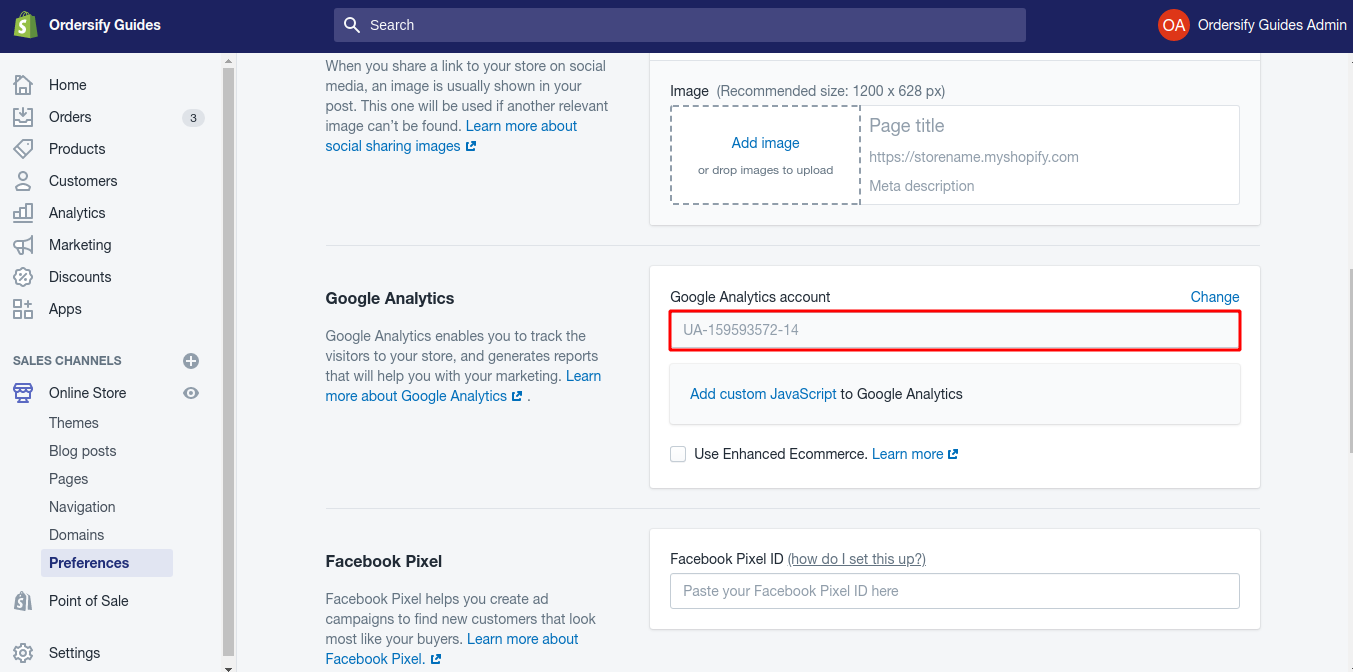Enable Use Enhanced Ecommerce checkbox

[678, 454]
